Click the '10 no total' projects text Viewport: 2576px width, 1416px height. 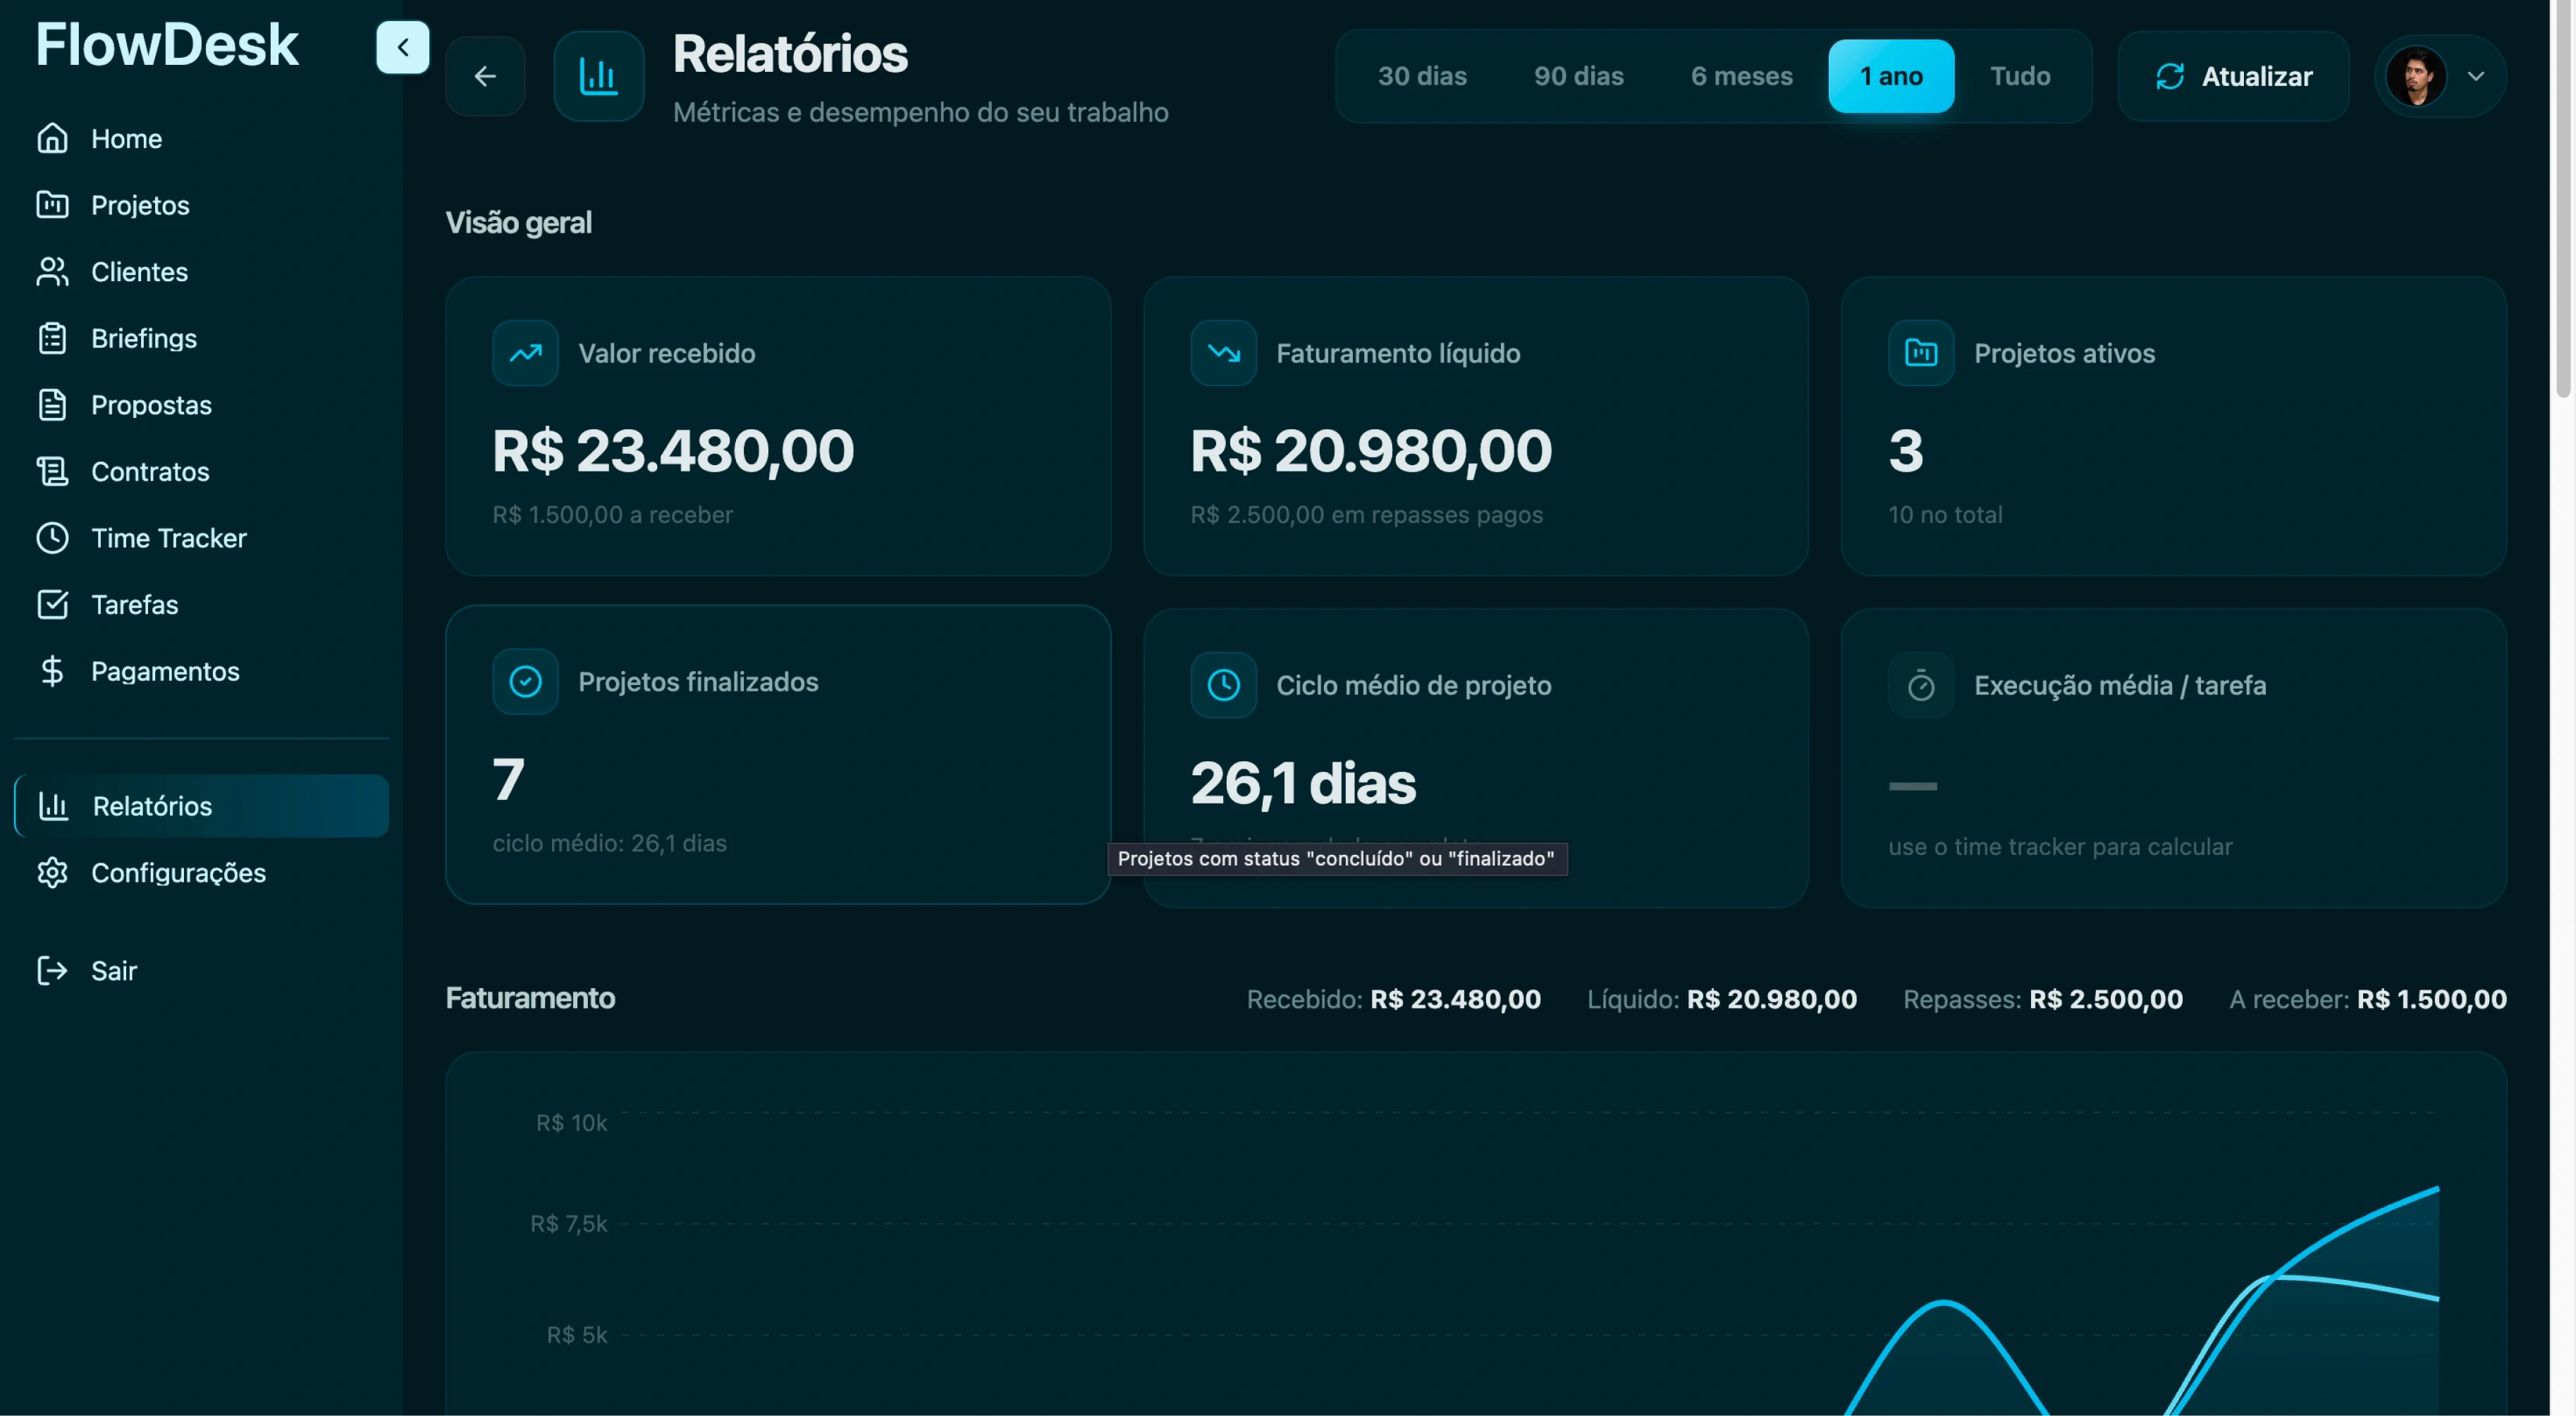pyautogui.click(x=1945, y=514)
